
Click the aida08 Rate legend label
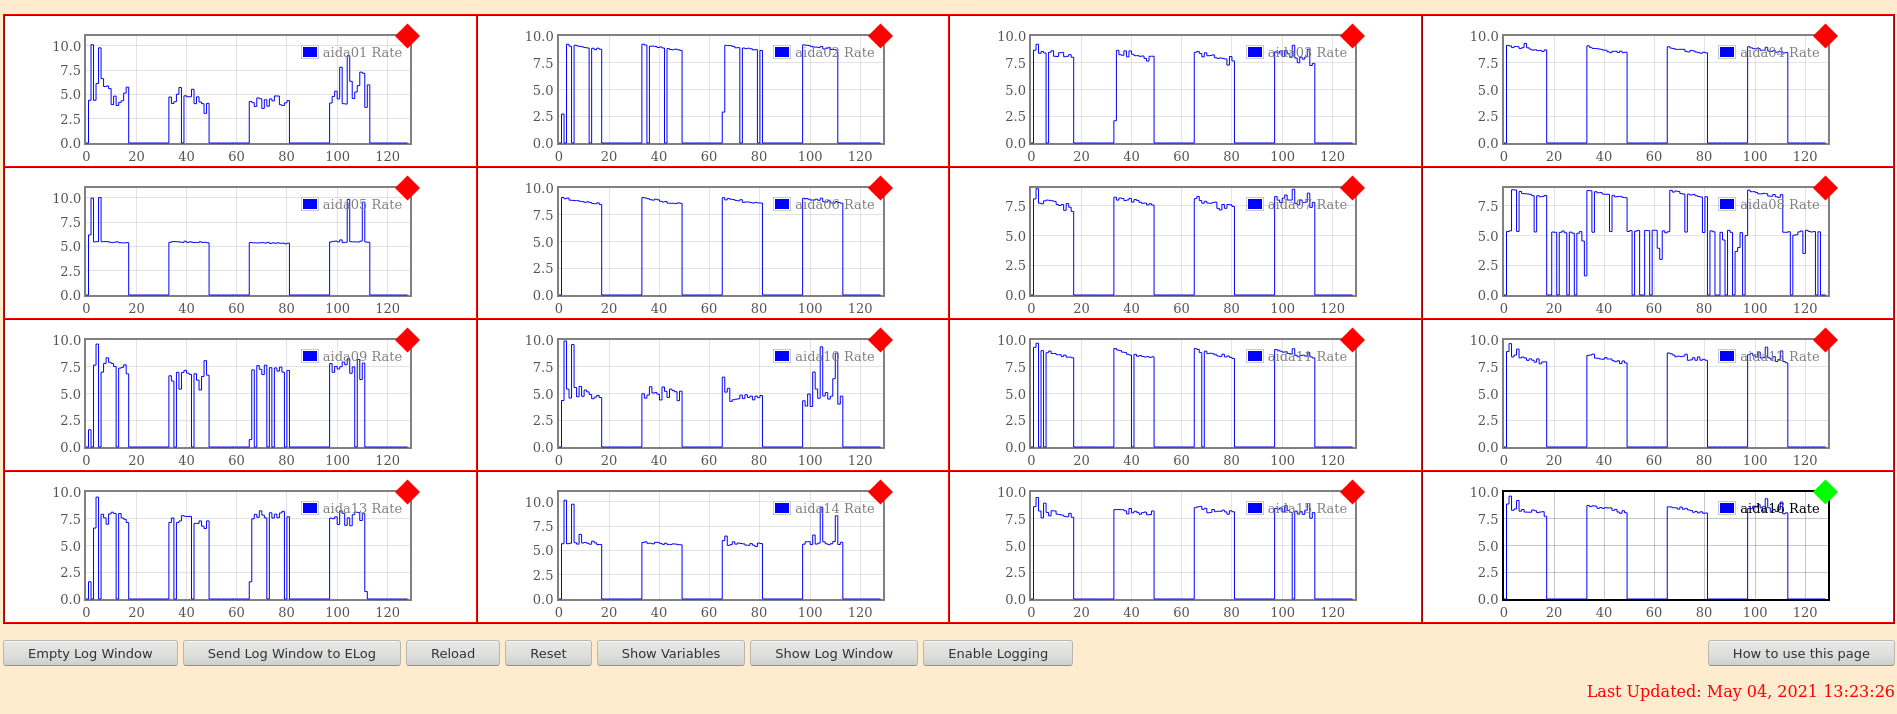(x=1780, y=204)
